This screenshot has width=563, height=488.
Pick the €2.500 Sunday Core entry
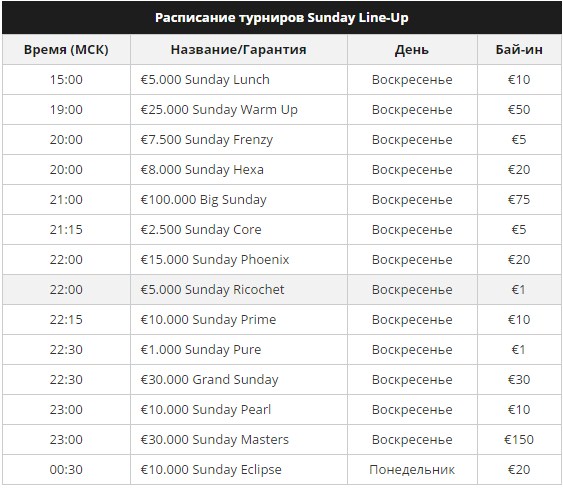tap(201, 229)
